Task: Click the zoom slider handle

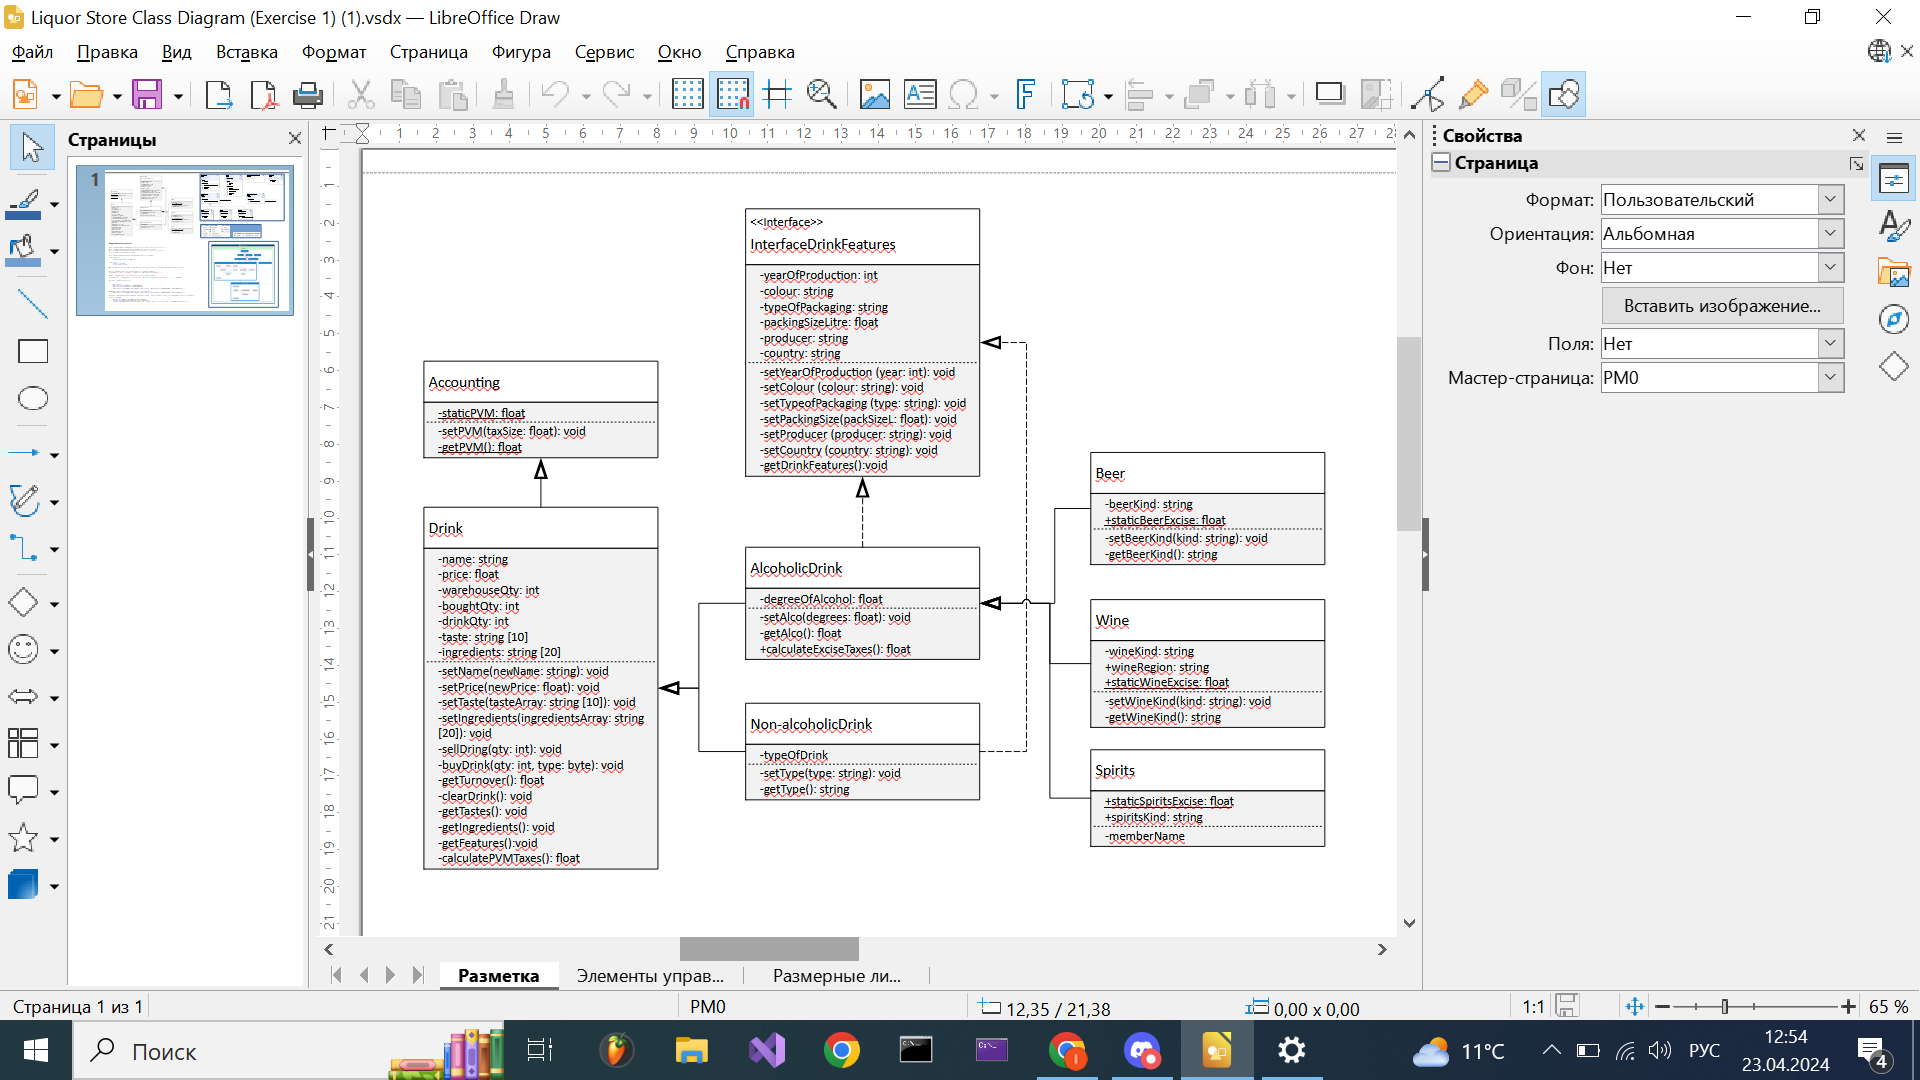Action: 1725,1007
